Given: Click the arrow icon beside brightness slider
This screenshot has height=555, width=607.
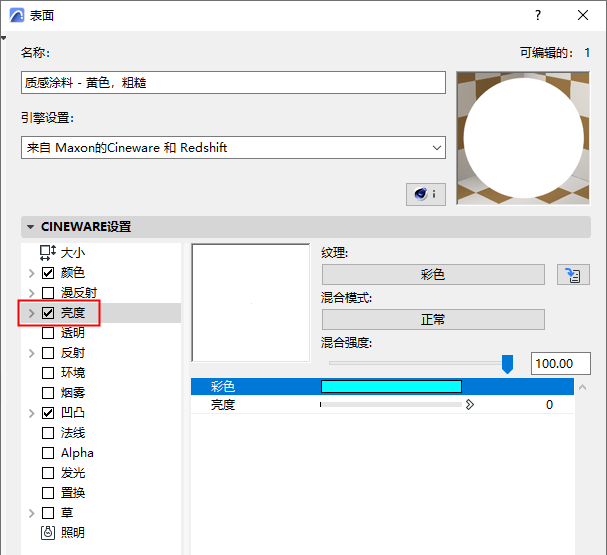Looking at the screenshot, I should [470, 405].
